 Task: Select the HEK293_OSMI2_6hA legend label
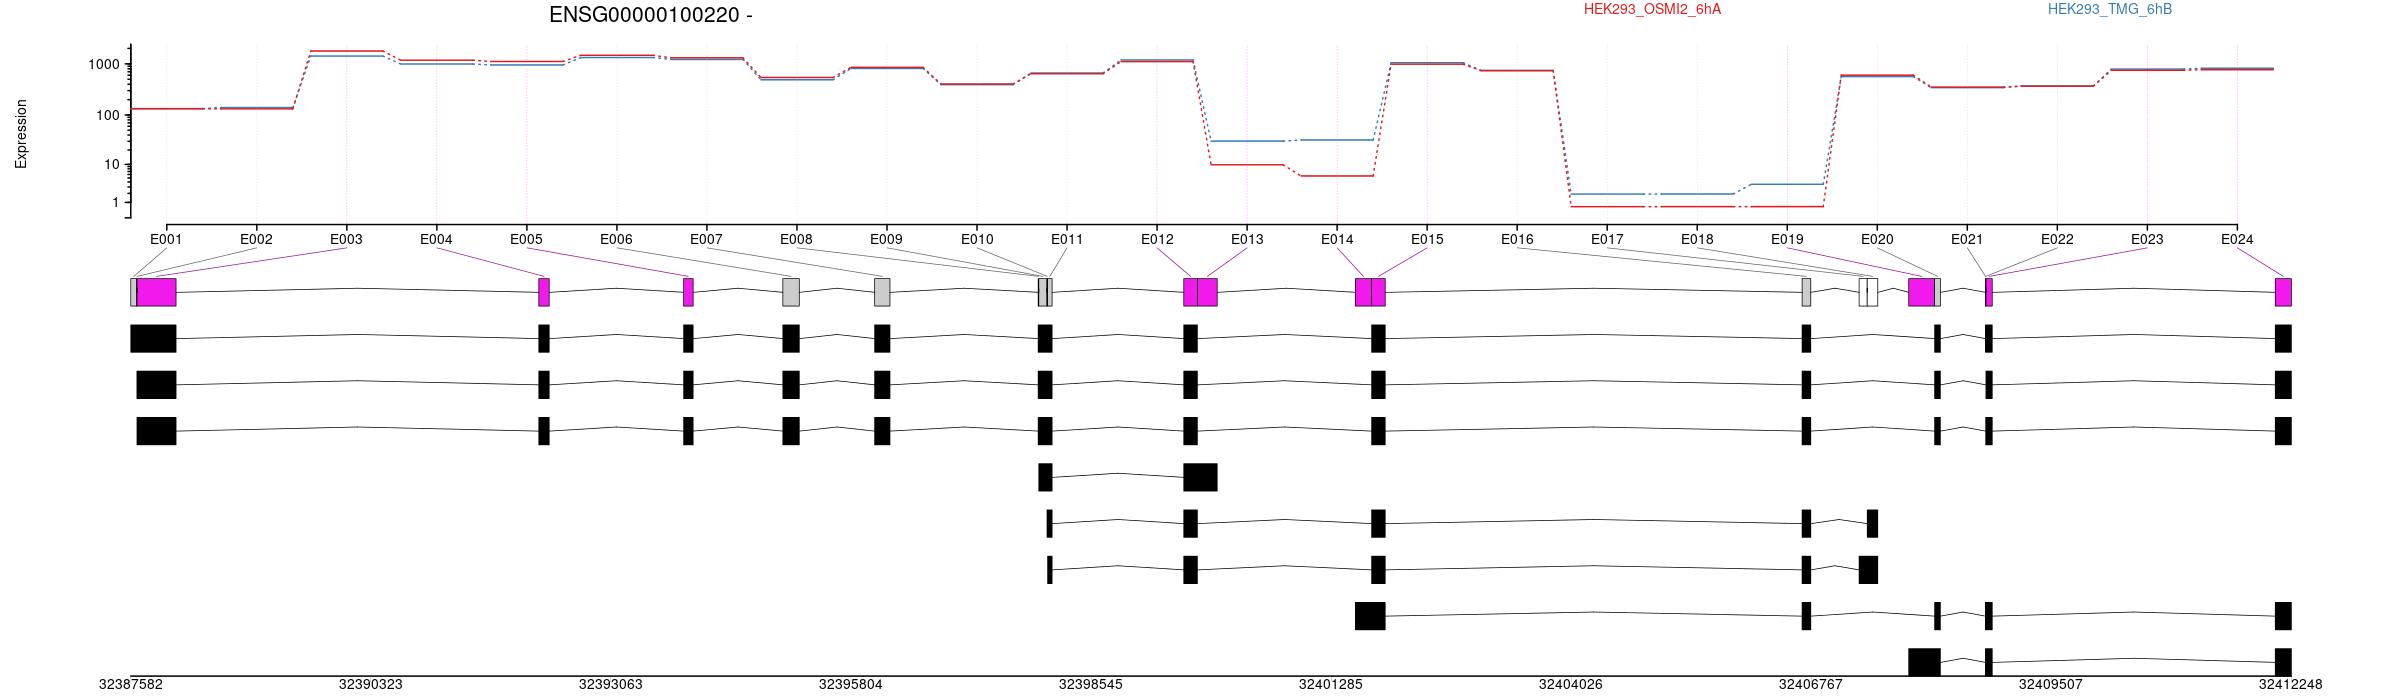coord(1652,9)
